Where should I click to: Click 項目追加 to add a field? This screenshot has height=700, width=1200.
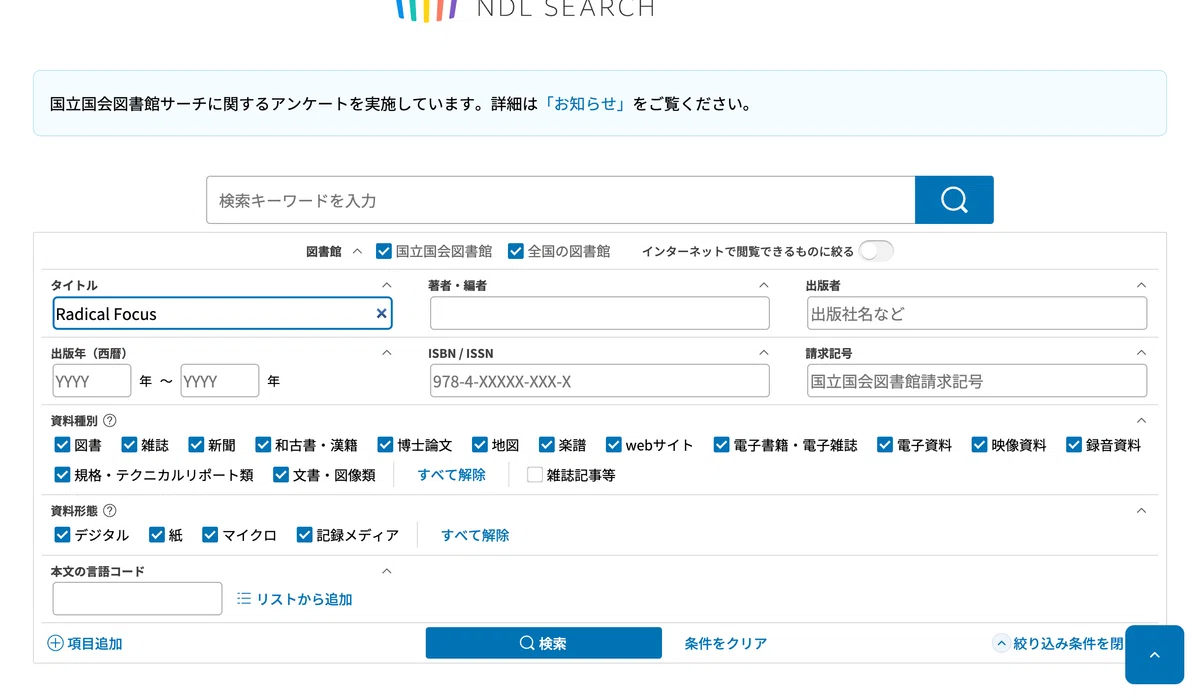(x=85, y=644)
